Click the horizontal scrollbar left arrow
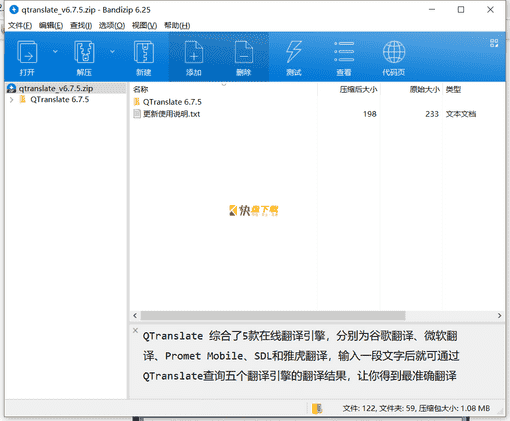510x421 pixels. point(135,316)
